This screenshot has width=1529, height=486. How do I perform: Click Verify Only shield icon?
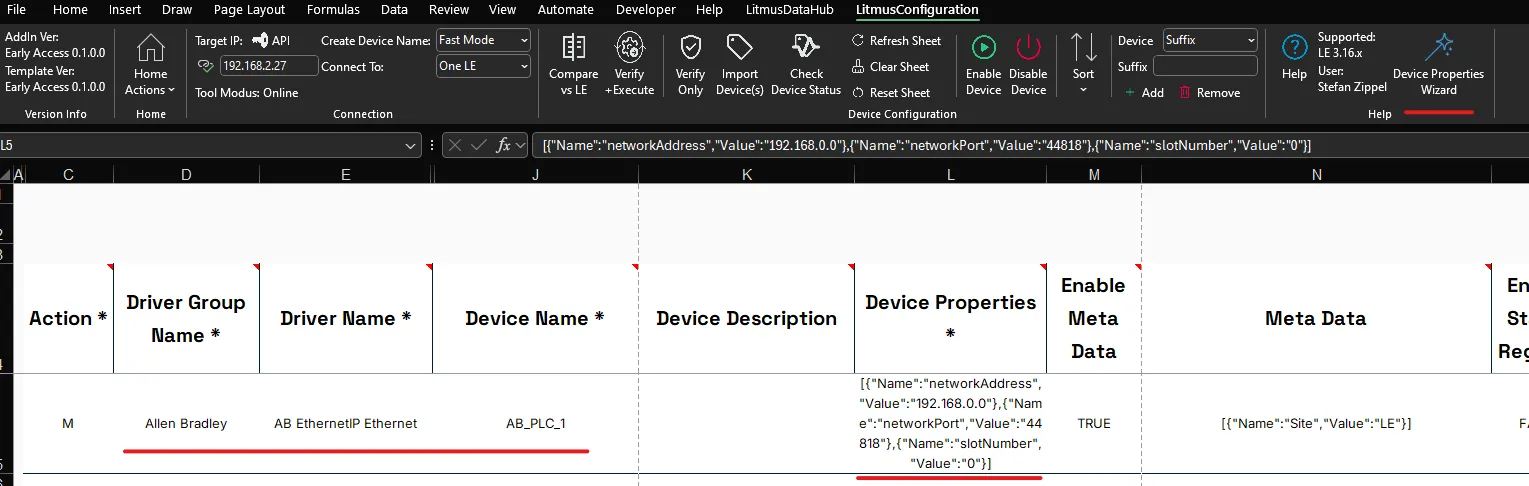pyautogui.click(x=690, y=47)
